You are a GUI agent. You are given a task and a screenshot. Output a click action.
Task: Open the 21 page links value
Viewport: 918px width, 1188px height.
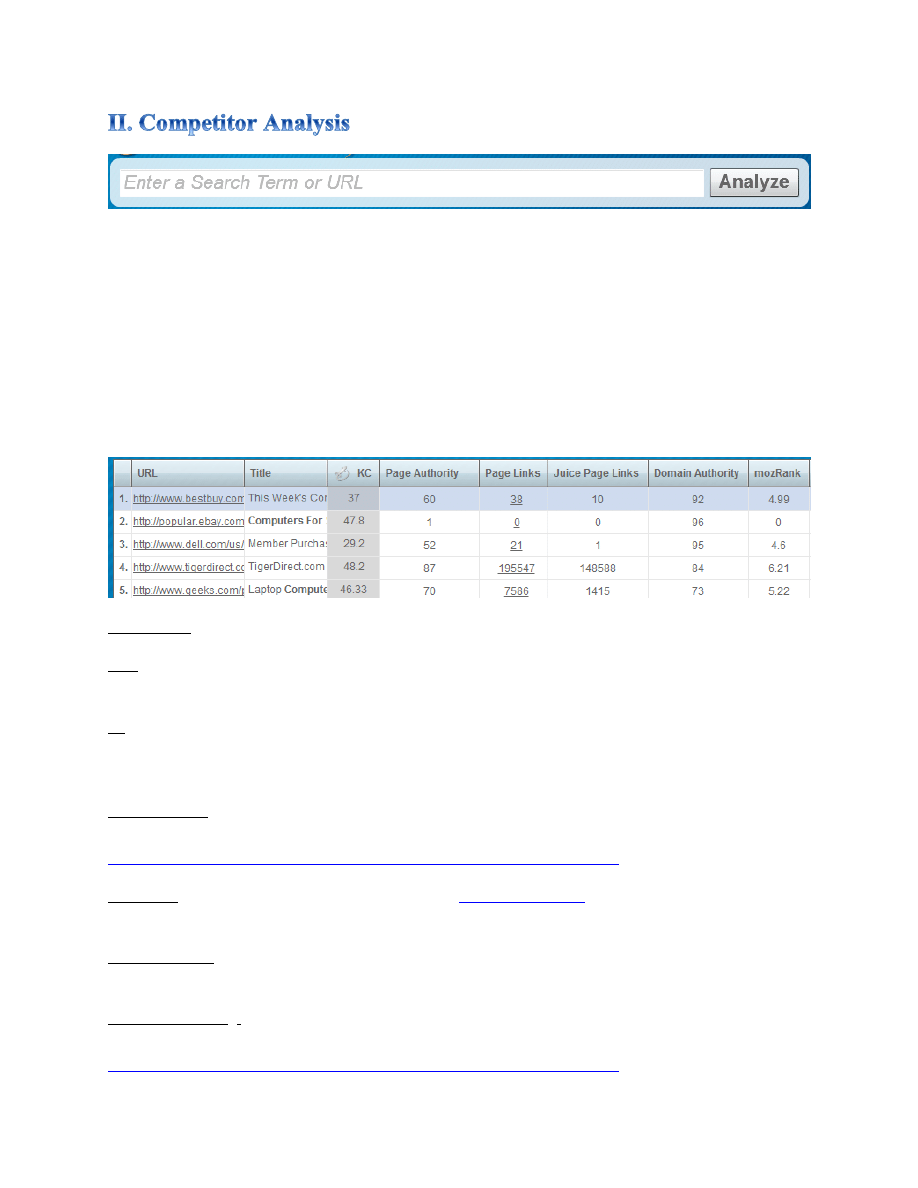click(516, 544)
